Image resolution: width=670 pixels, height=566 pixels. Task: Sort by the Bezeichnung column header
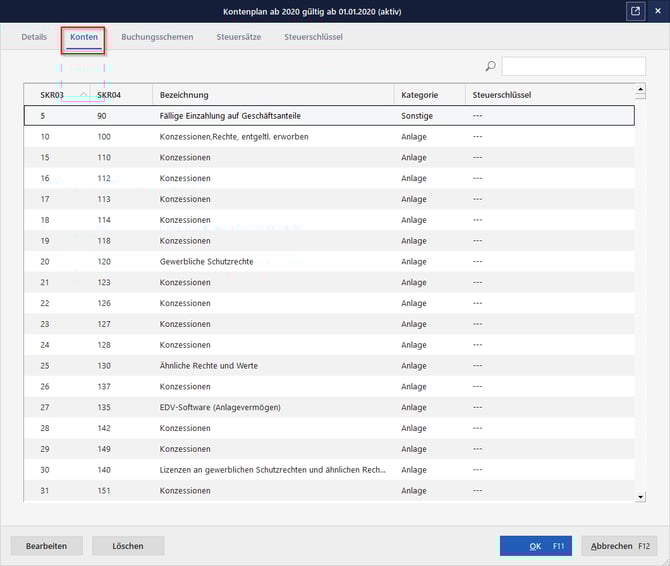click(x=273, y=95)
